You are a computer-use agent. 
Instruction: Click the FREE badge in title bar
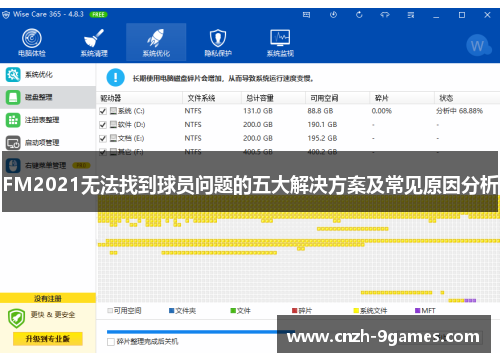[98, 15]
